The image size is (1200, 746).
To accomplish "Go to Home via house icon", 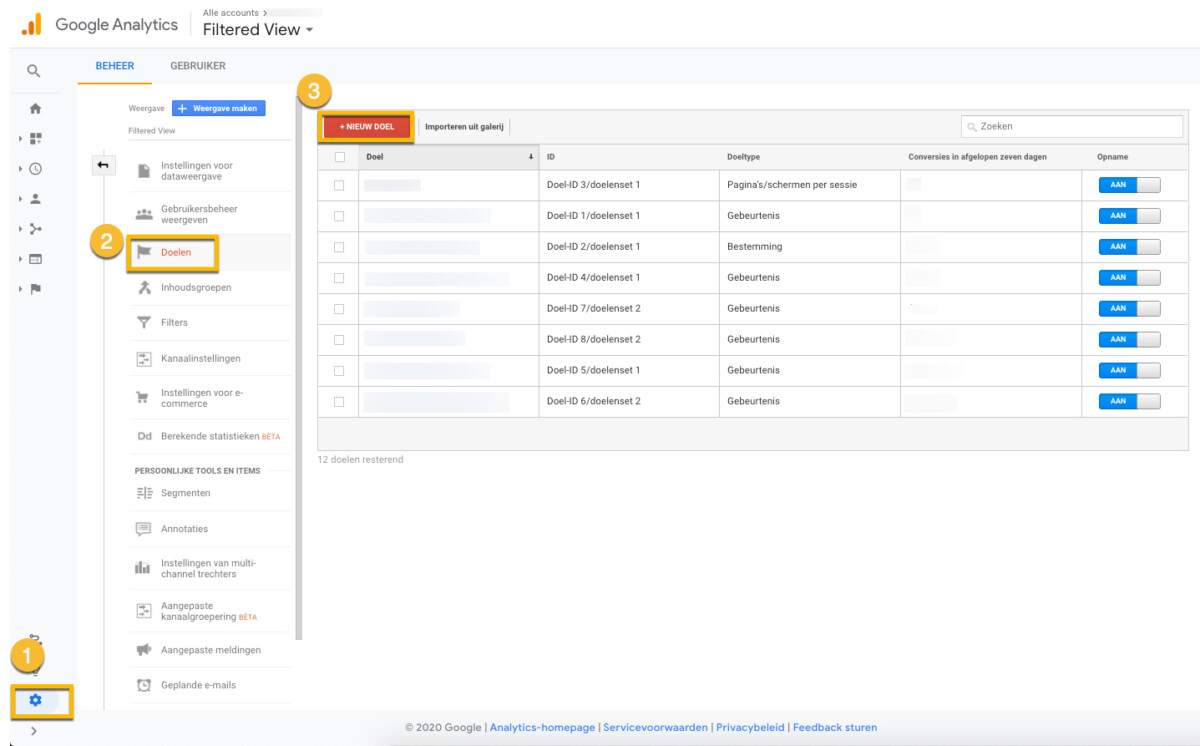I will (x=36, y=108).
